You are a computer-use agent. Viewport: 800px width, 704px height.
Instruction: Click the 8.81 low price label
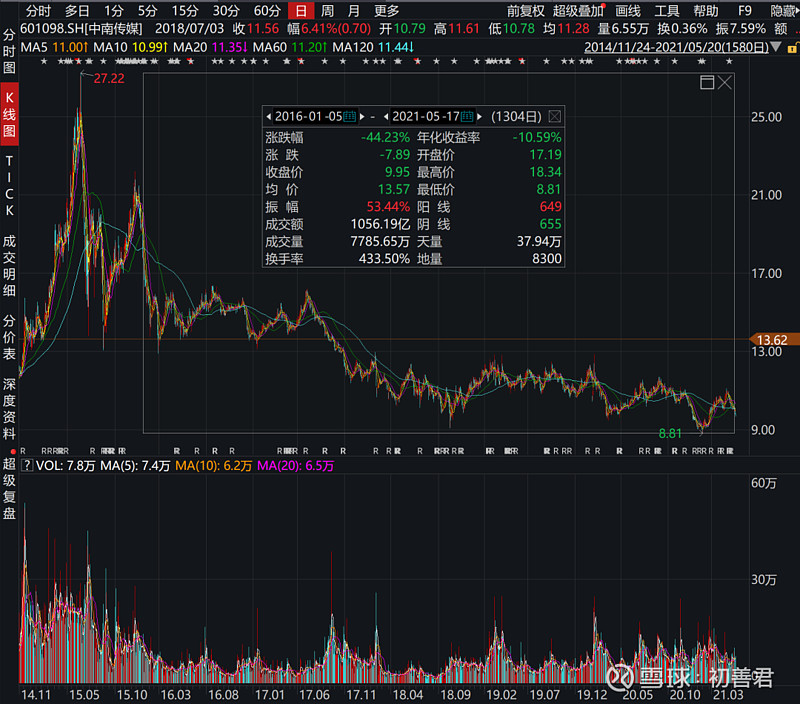pos(670,434)
